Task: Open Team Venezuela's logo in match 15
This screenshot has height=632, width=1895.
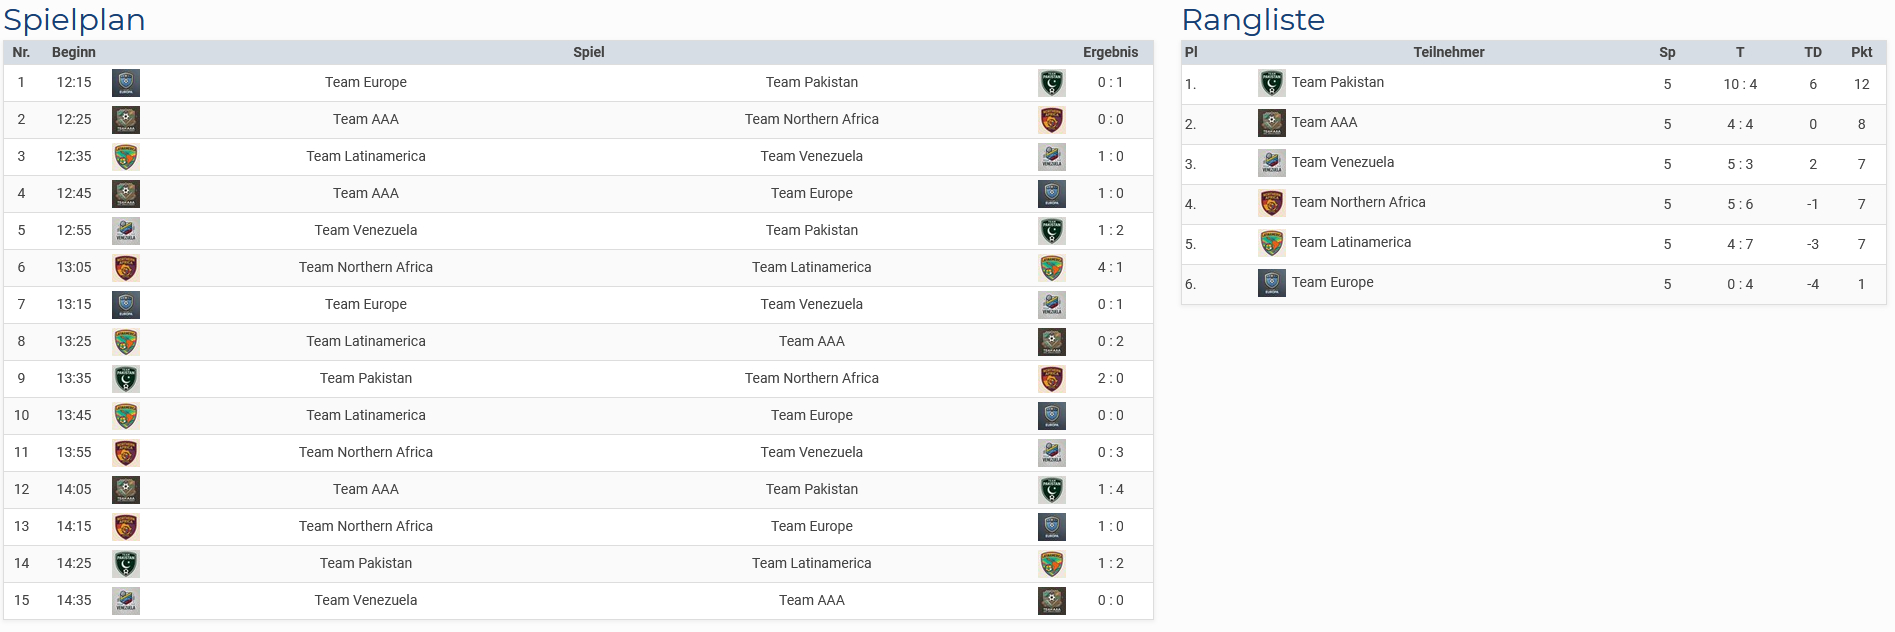Action: point(126,601)
